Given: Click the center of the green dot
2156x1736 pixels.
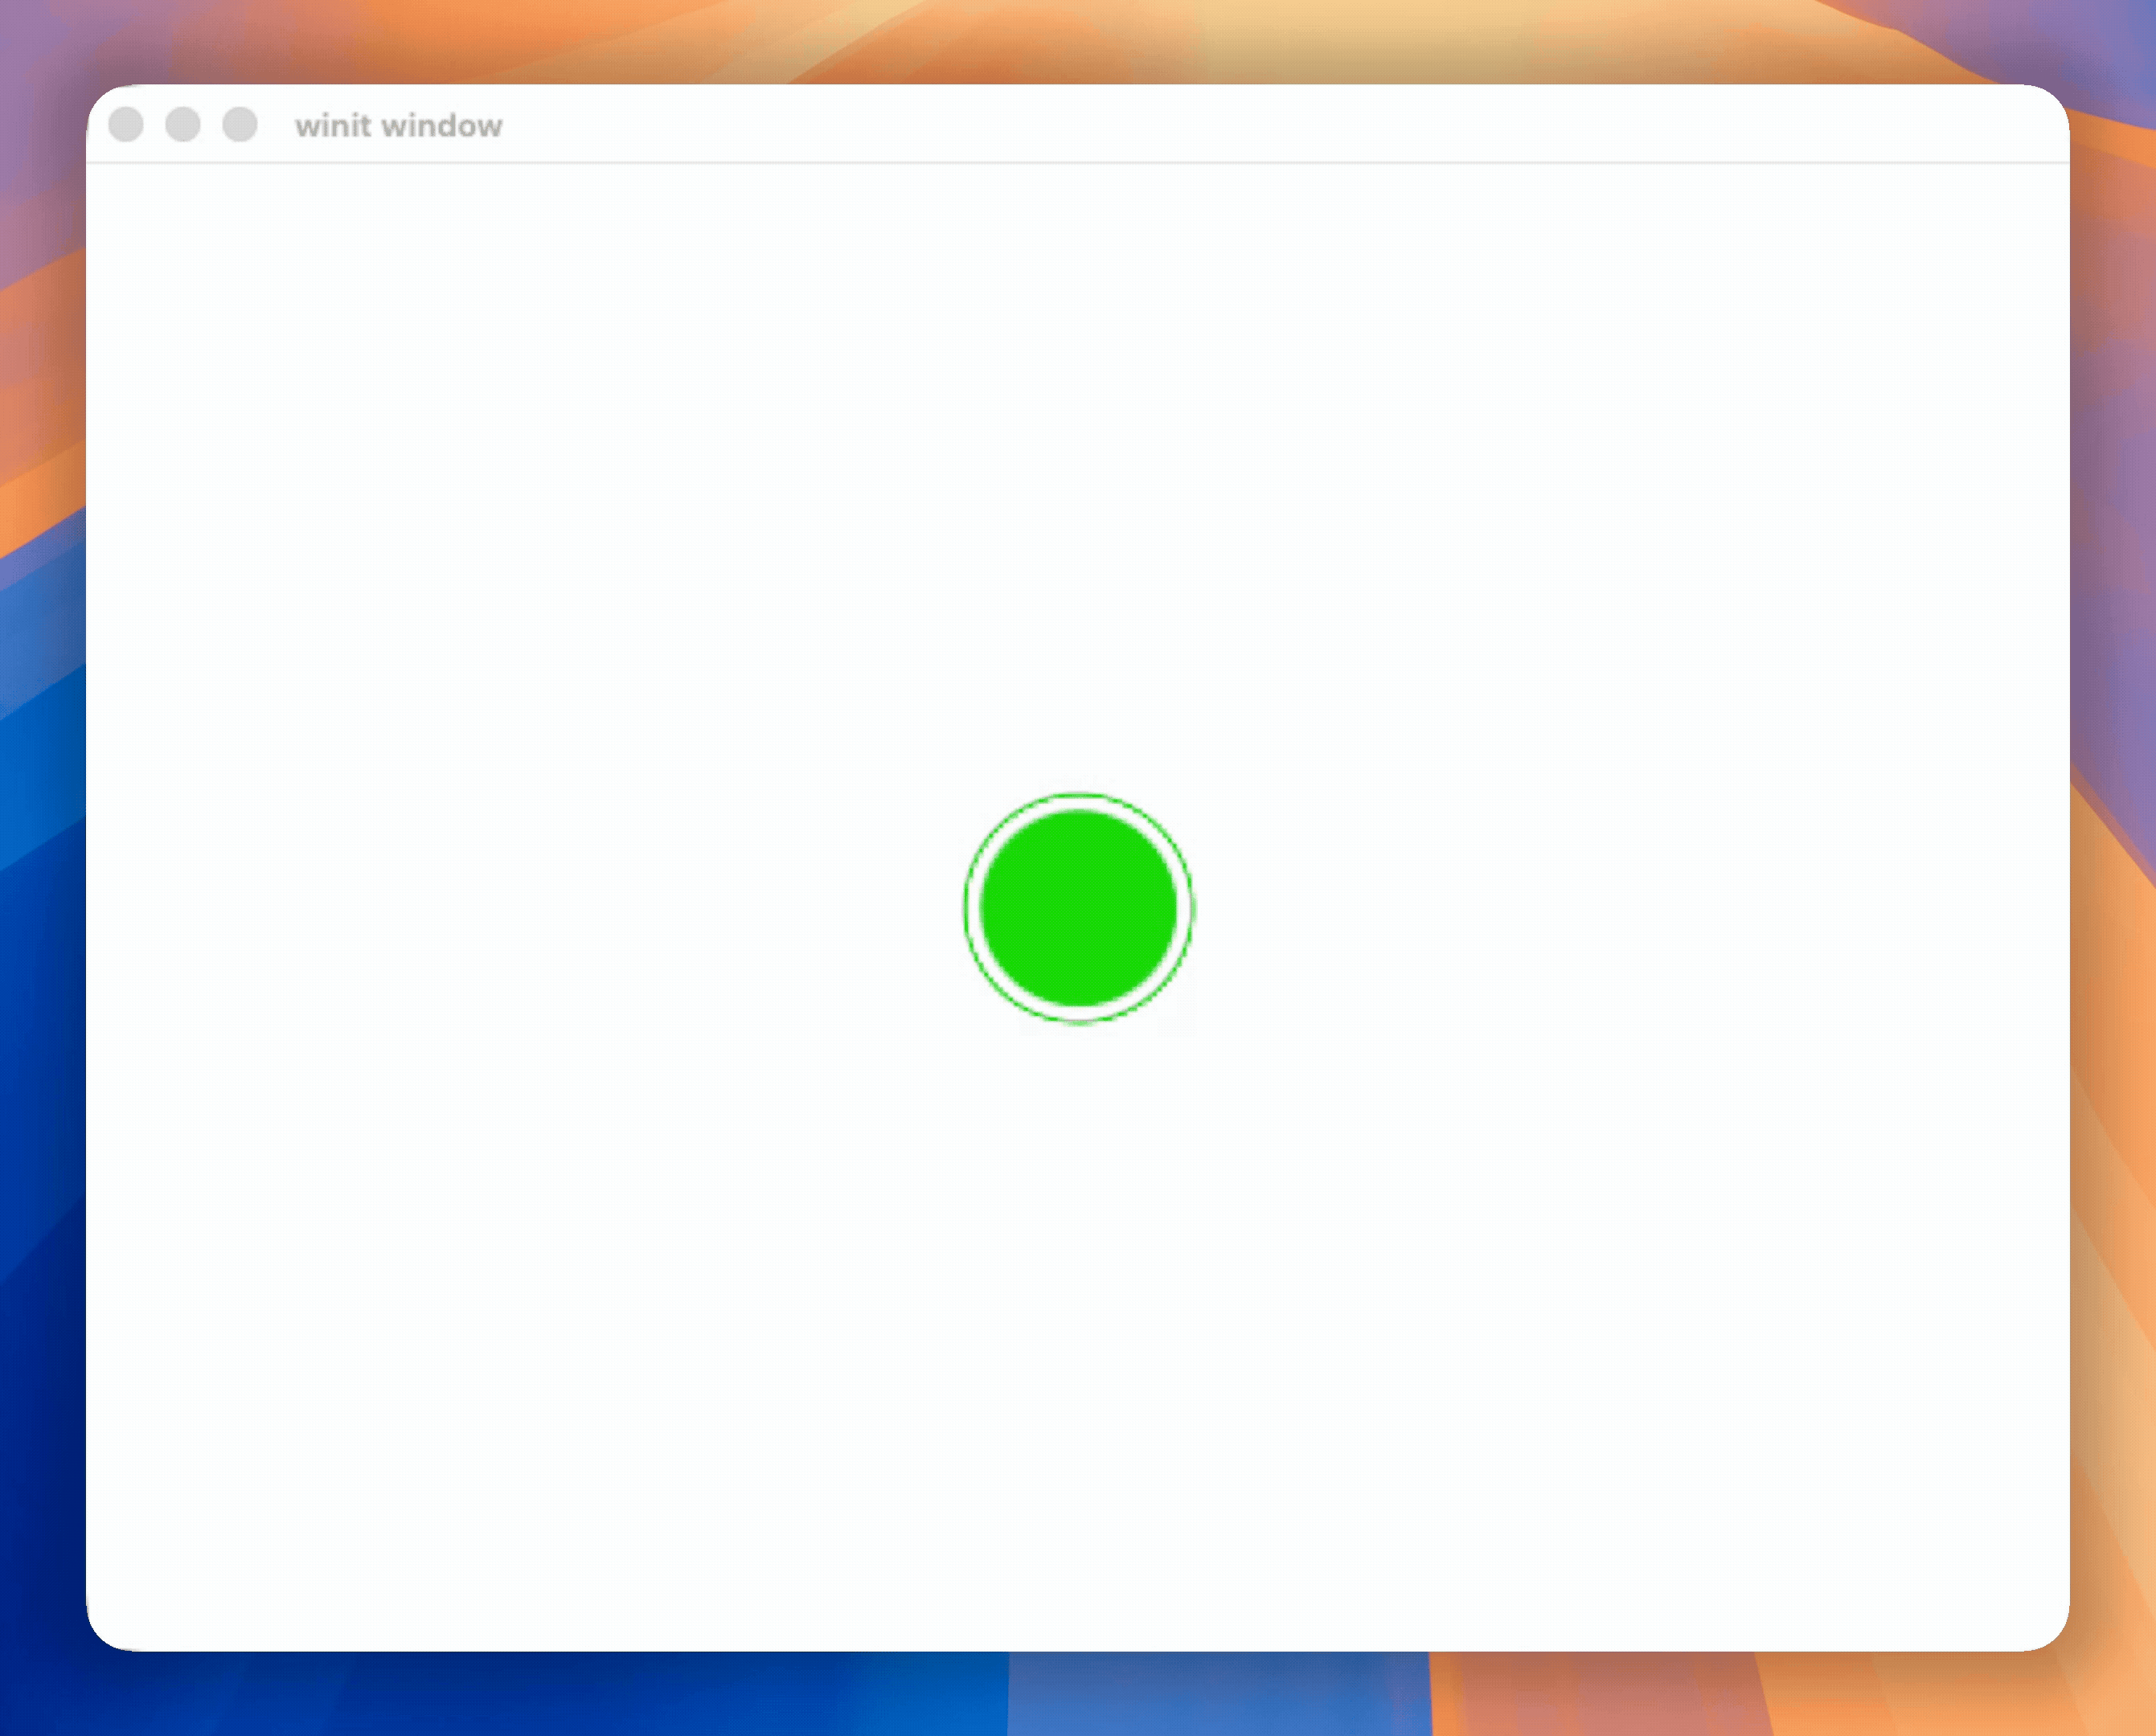Looking at the screenshot, I should (1078, 908).
